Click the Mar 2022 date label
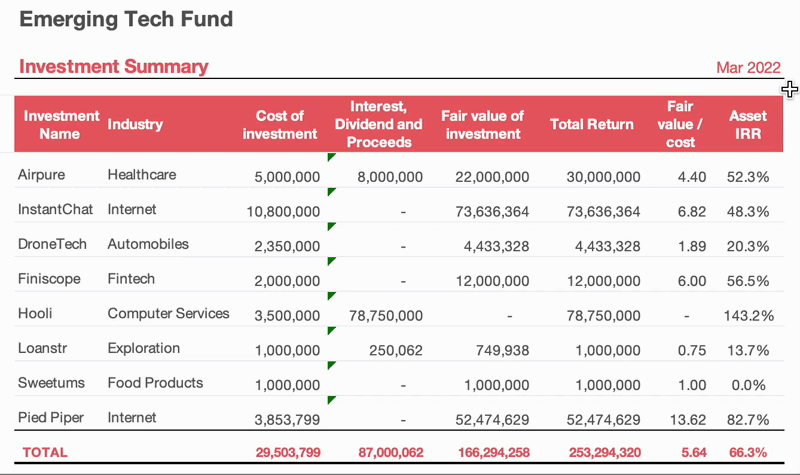This screenshot has height=475, width=800. point(748,68)
